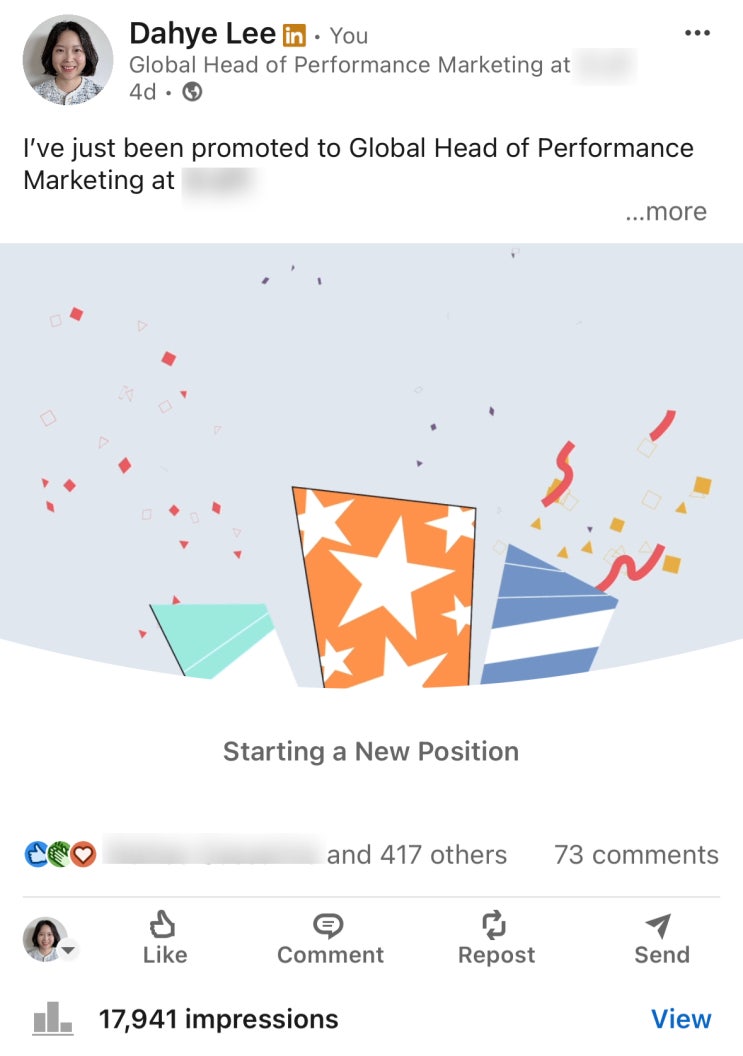Screen dimensions: 743x1056
Task: Click Dahye Lee's name in header
Action: [x=202, y=34]
